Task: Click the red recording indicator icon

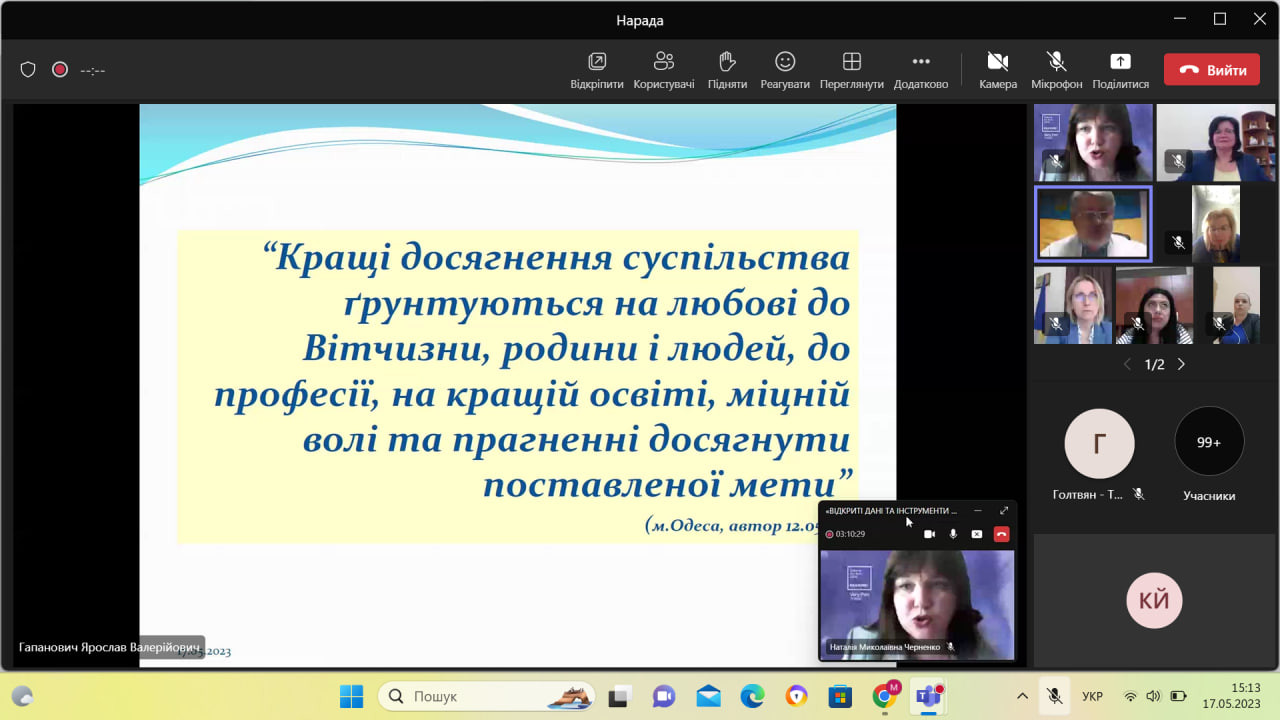Action: click(x=60, y=70)
